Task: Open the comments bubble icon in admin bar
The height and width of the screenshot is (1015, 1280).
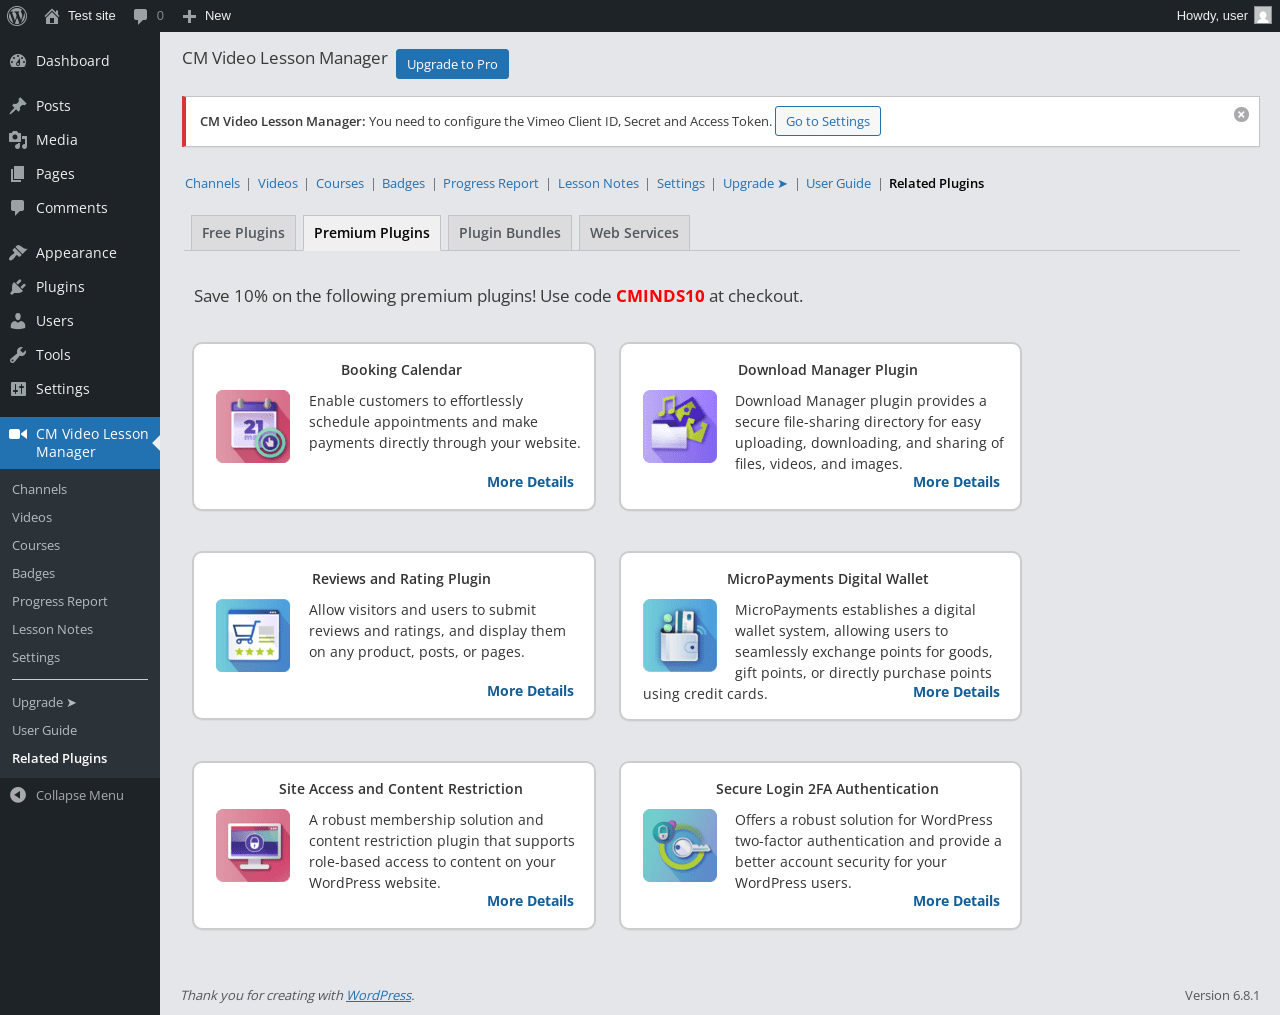Action: click(x=141, y=16)
